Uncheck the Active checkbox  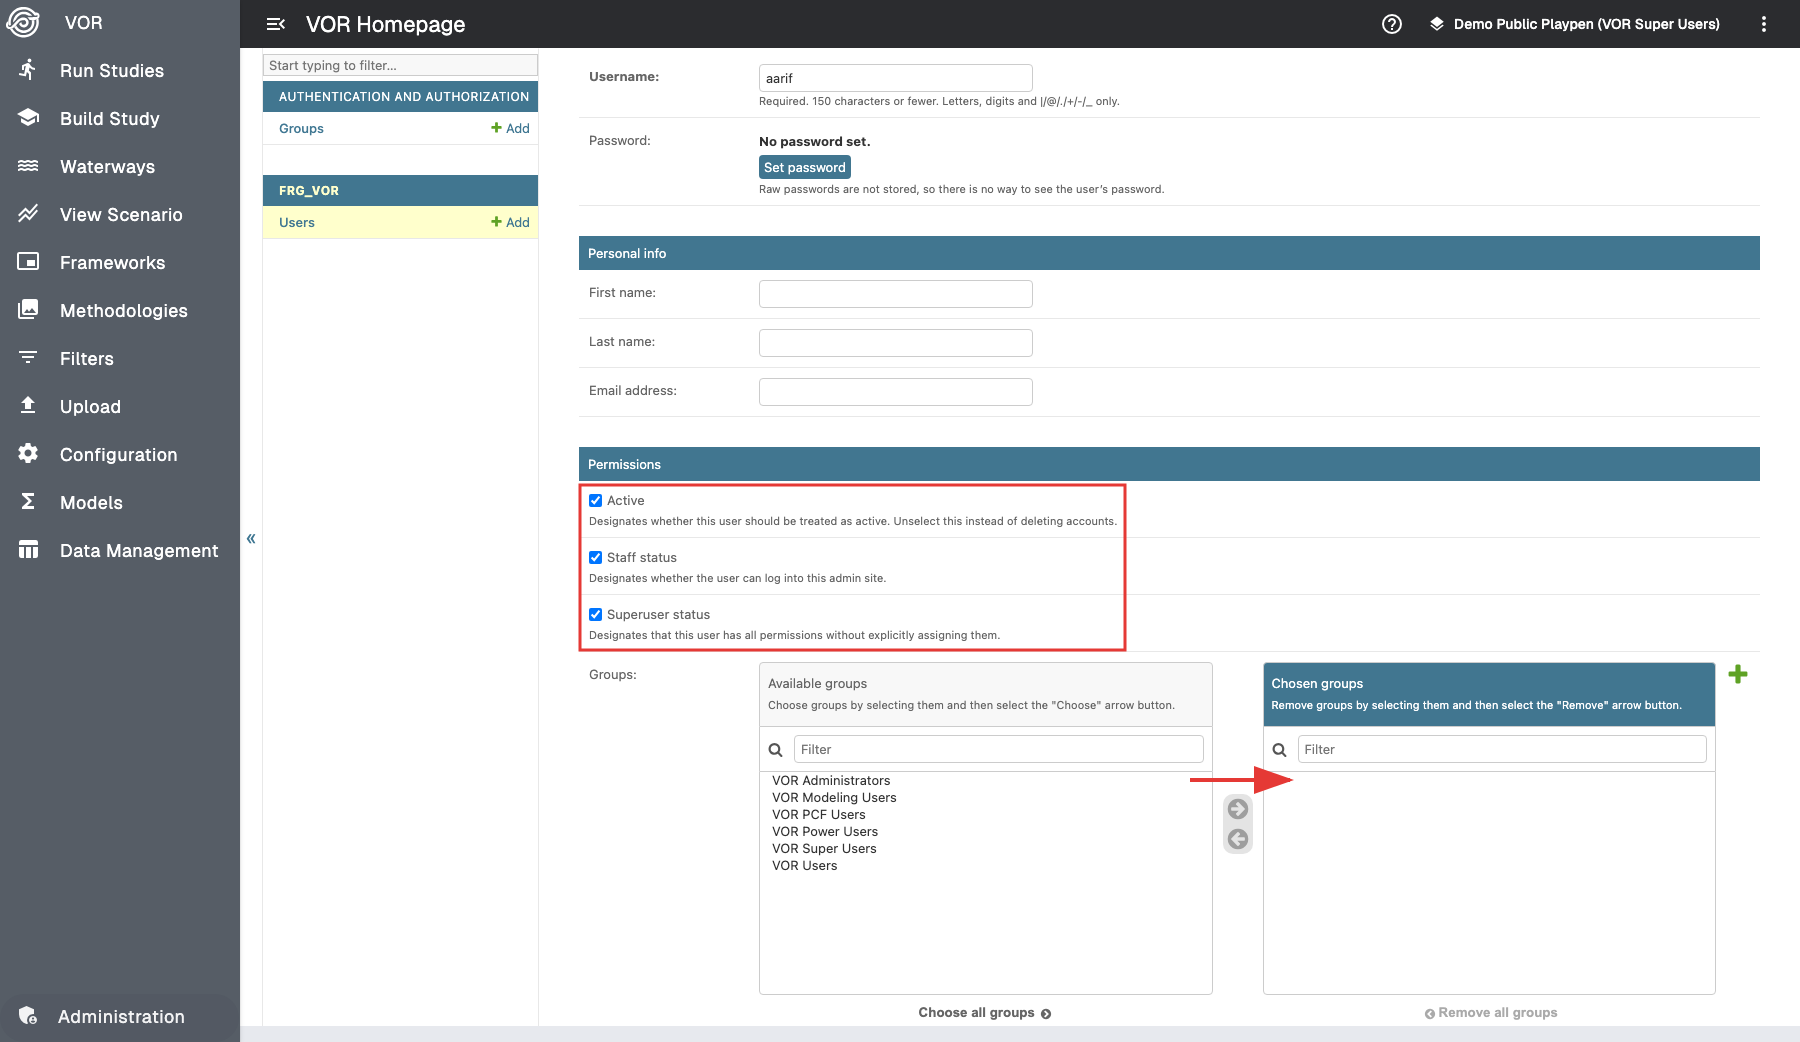click(x=595, y=501)
